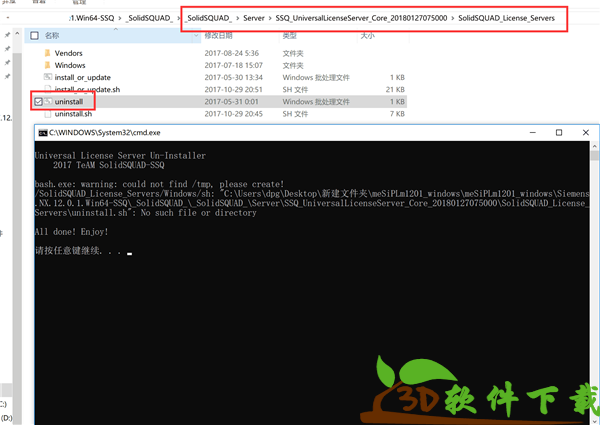Expand chevron after Server breadcrumb

click(x=270, y=18)
